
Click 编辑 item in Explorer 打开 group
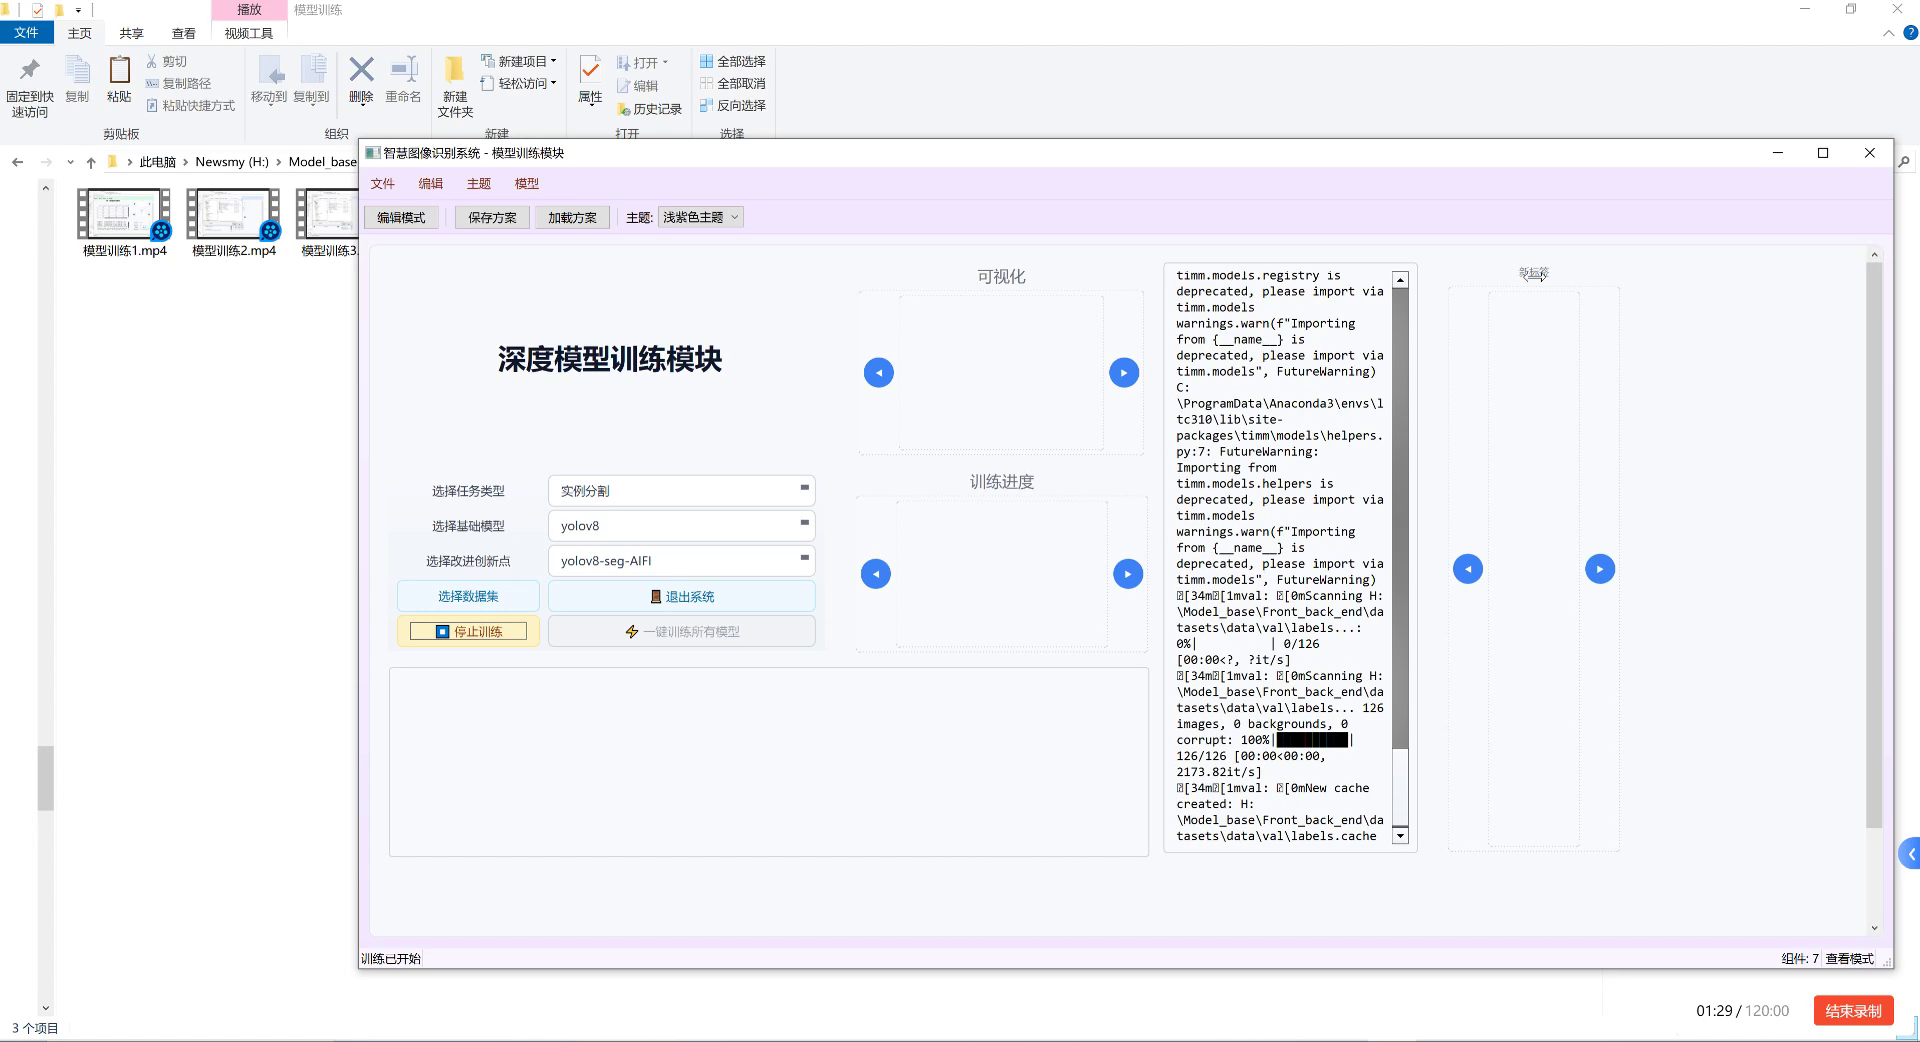637,86
